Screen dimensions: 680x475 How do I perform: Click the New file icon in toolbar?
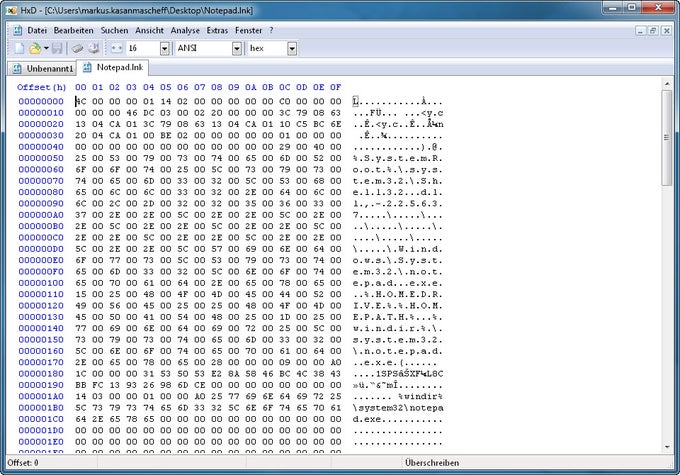point(20,48)
